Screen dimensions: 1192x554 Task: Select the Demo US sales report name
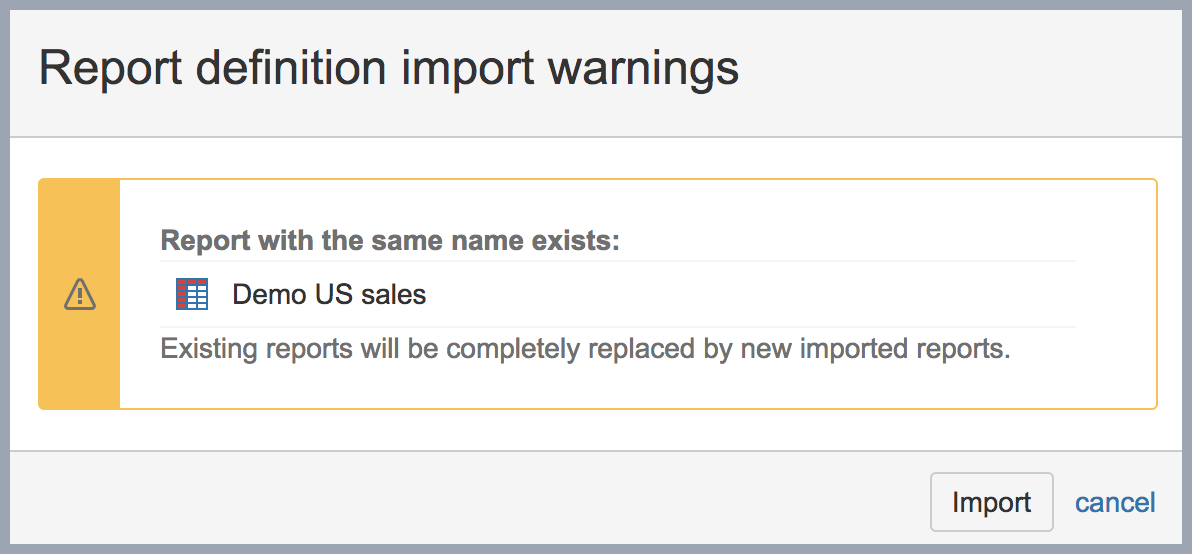pos(329,294)
